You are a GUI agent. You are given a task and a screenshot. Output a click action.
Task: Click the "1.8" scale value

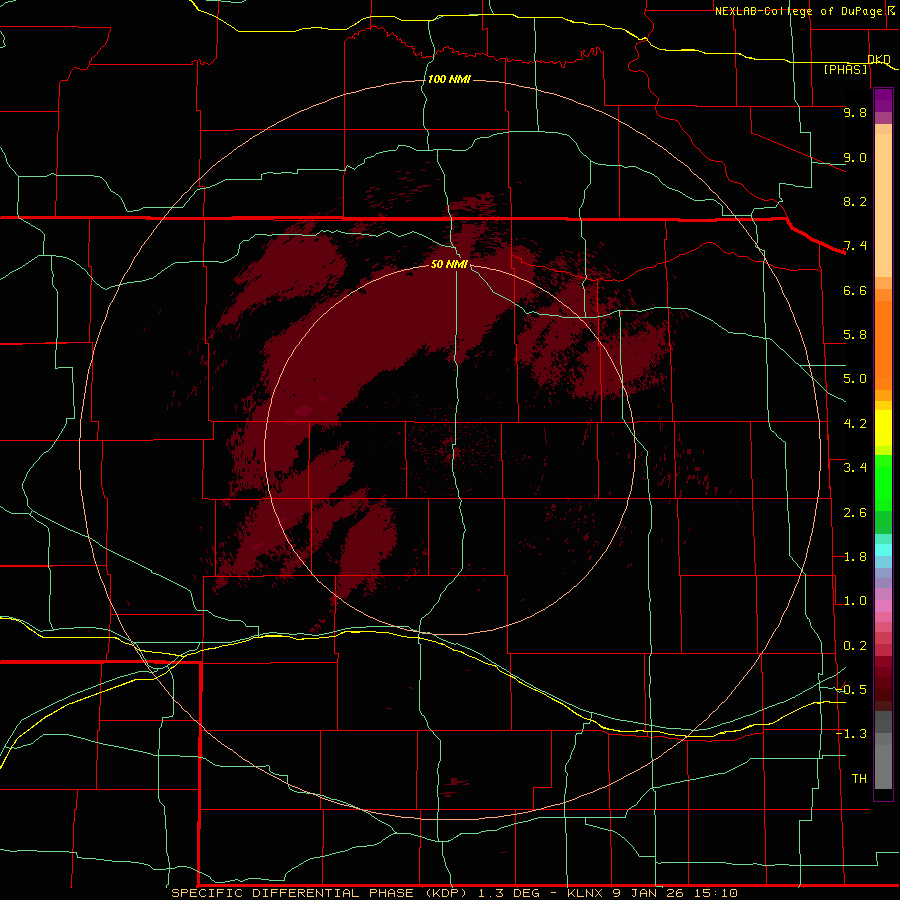(x=855, y=557)
